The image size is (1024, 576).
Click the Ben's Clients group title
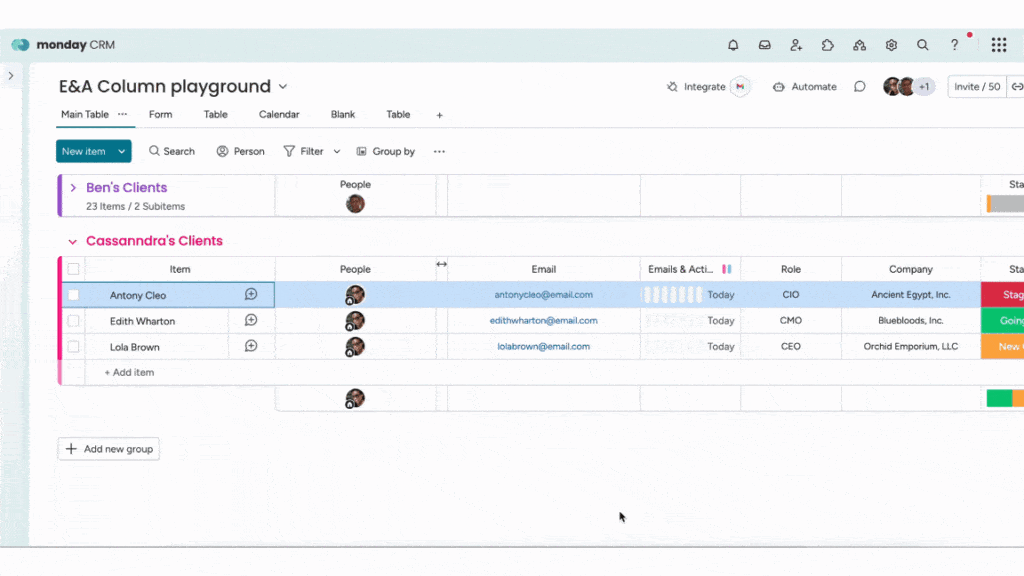point(127,187)
